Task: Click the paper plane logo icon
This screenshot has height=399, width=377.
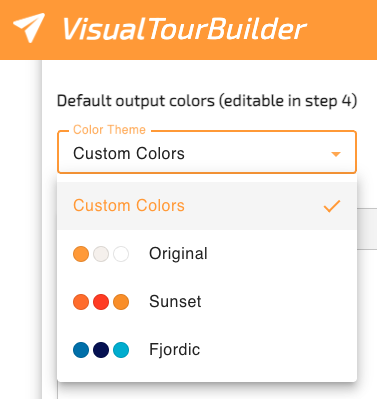Action: pos(29,28)
